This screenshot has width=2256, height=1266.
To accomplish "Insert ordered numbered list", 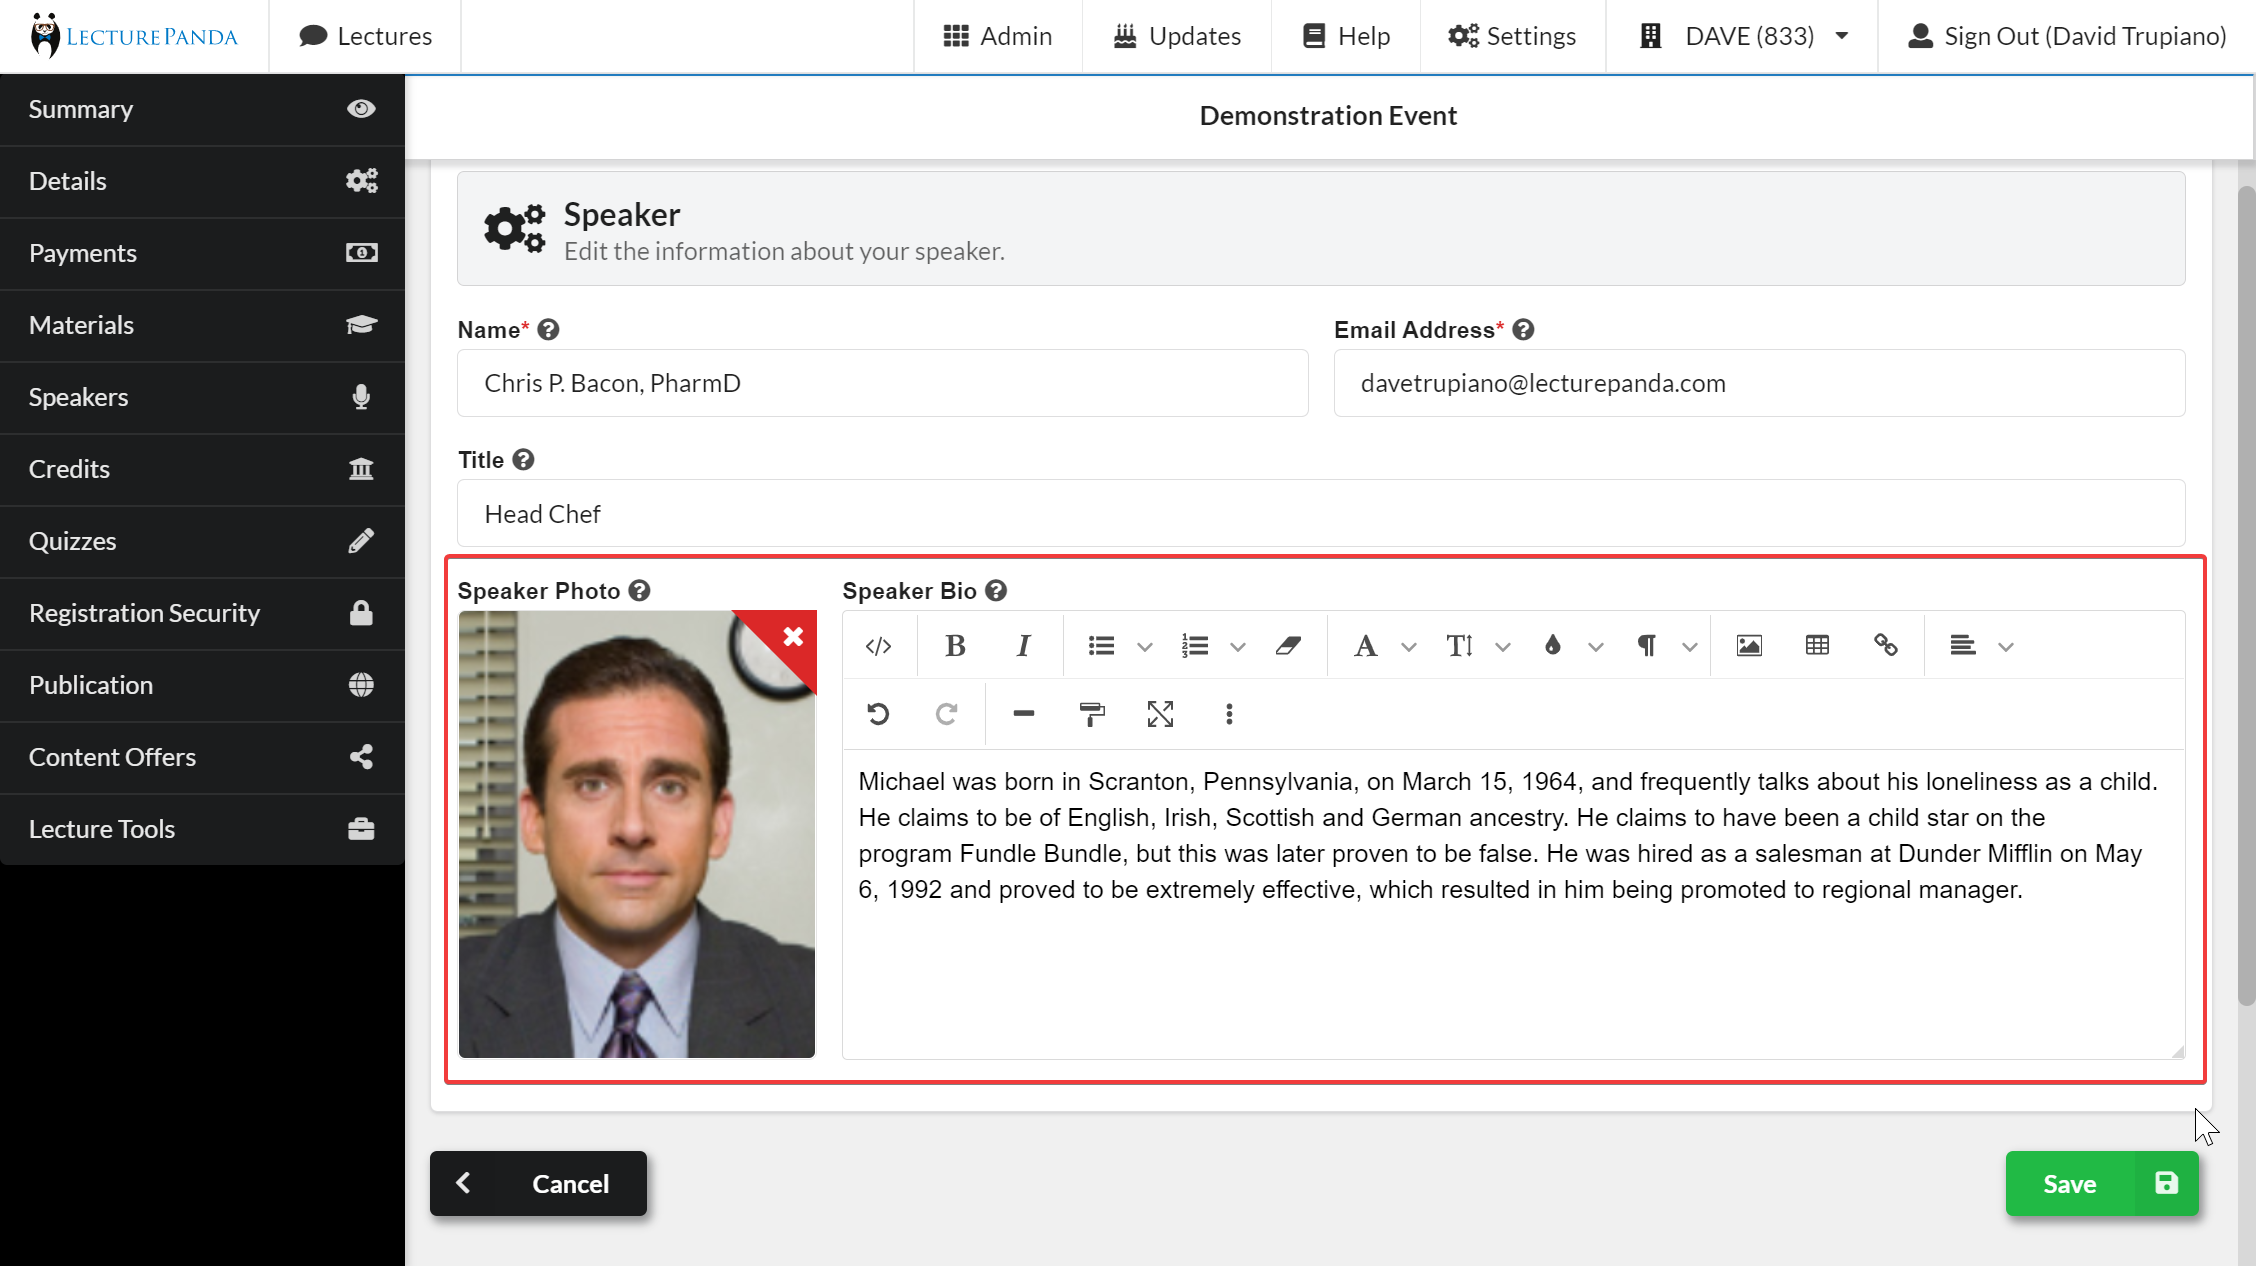I will pyautogui.click(x=1195, y=646).
